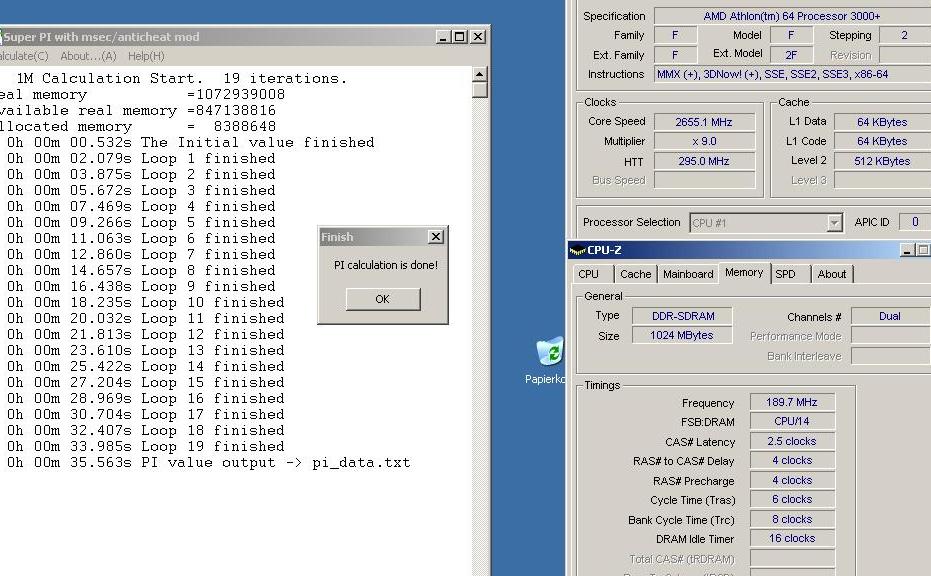Open the Help(H) menu in Super PI
Image resolution: width=931 pixels, height=576 pixels.
[x=146, y=56]
